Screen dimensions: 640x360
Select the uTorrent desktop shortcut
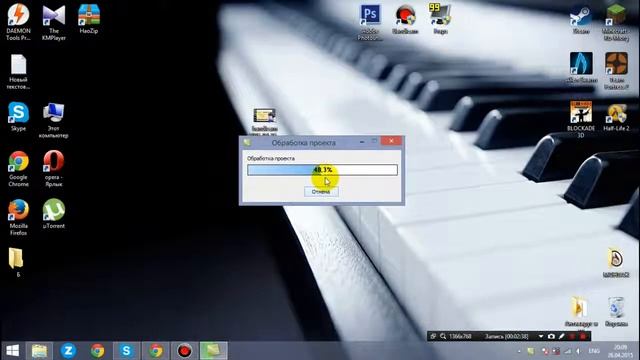(53, 214)
